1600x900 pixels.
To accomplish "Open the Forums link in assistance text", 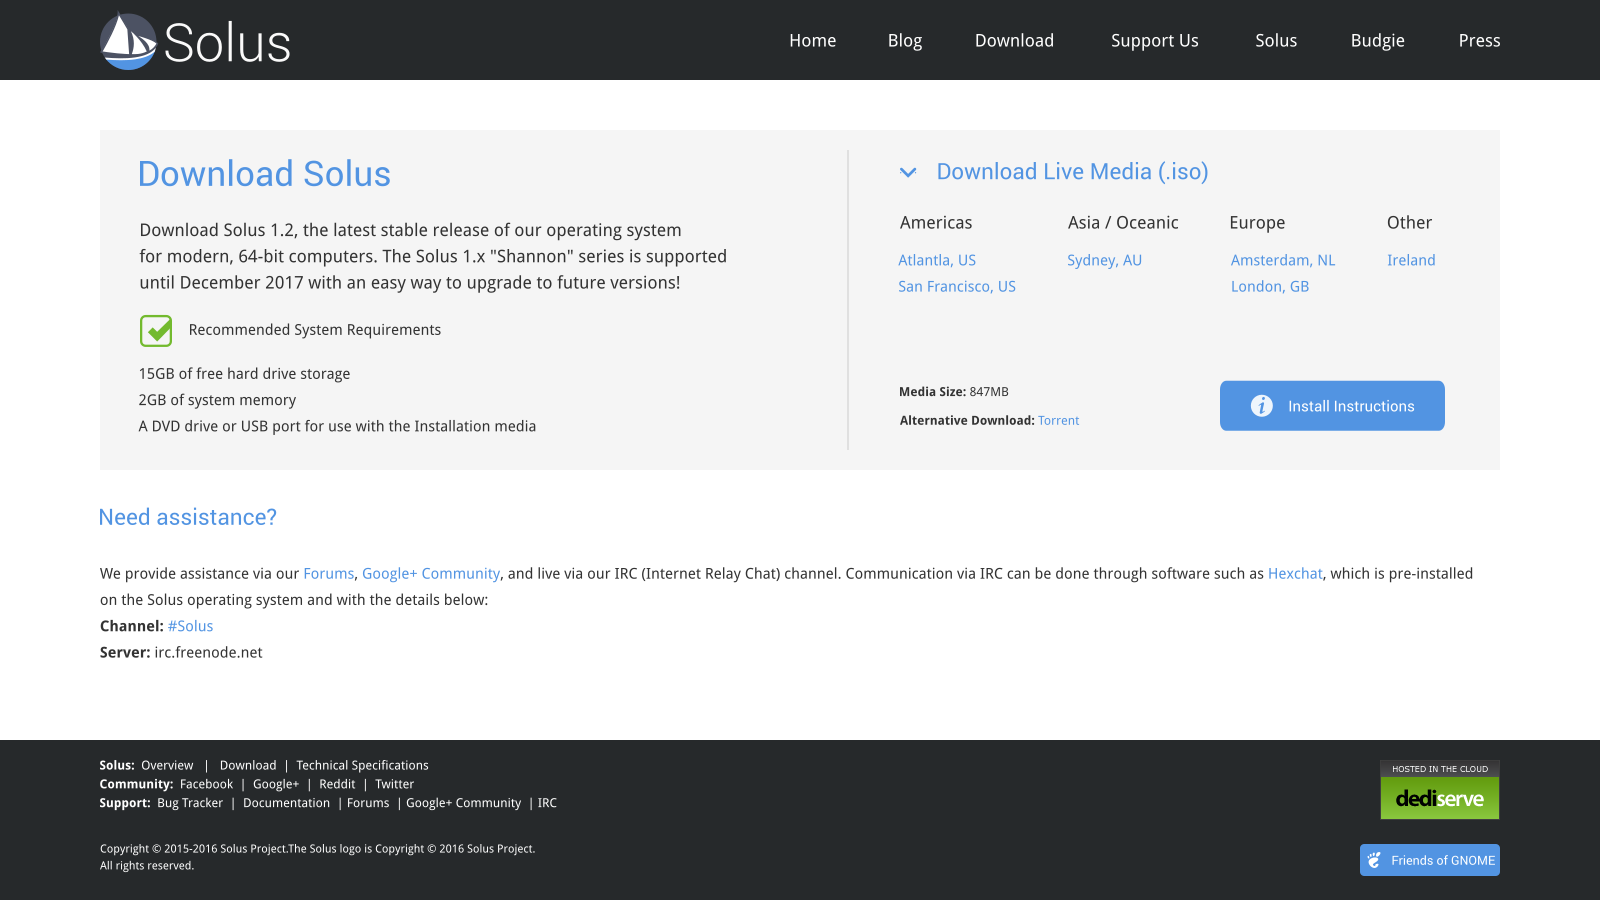I will click(x=329, y=573).
